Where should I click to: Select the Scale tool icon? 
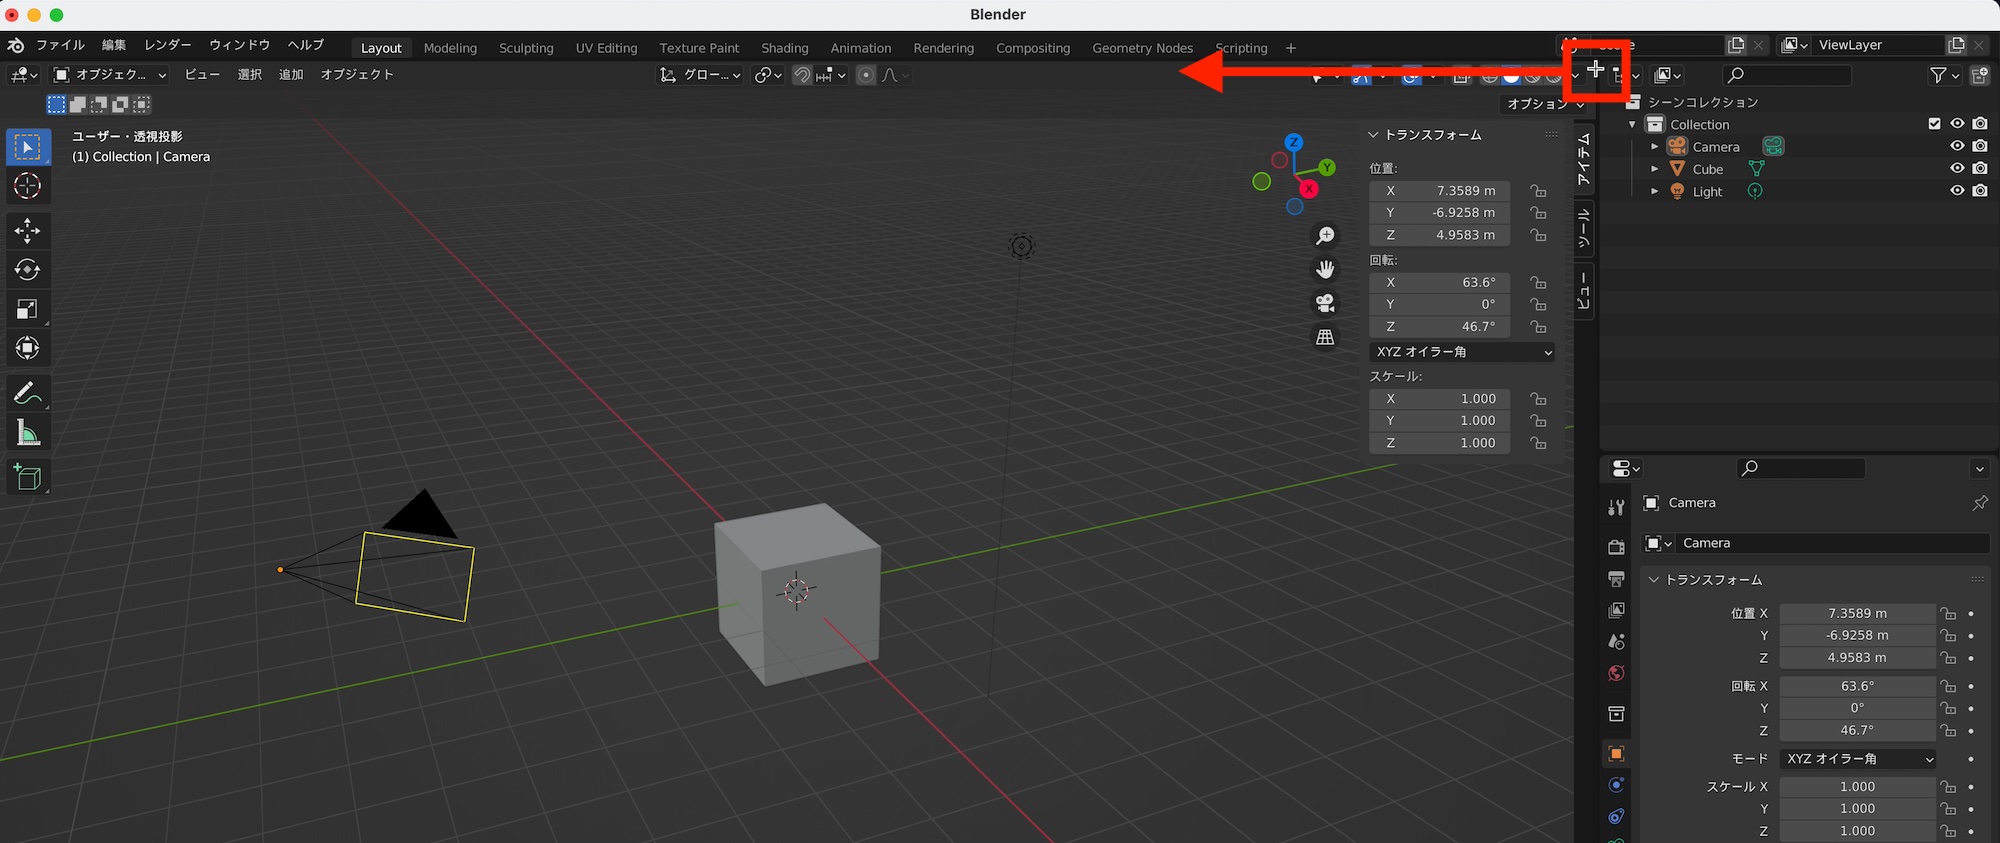point(27,309)
